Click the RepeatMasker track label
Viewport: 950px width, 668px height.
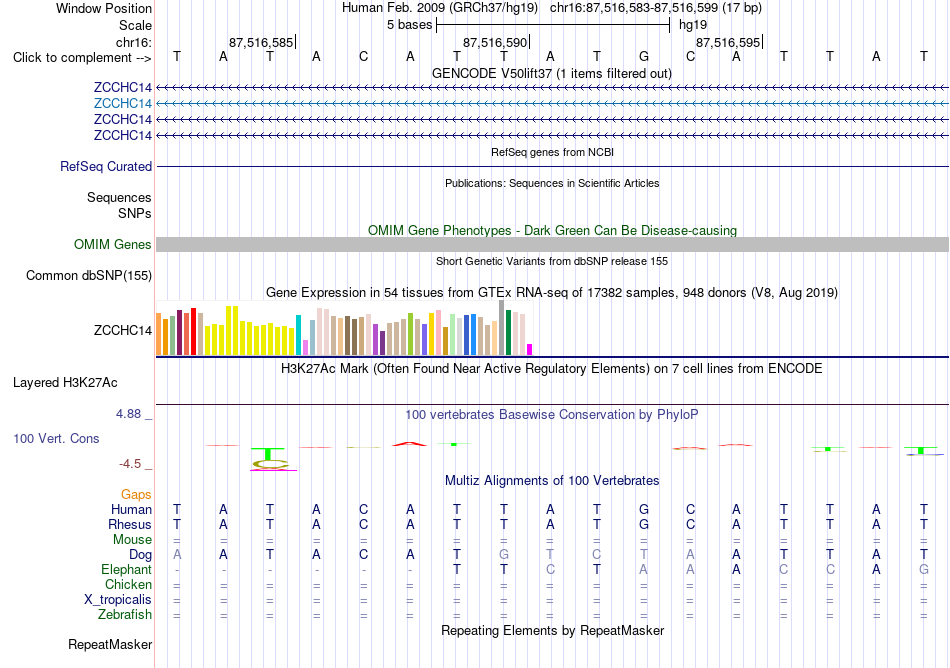pyautogui.click(x=110, y=644)
